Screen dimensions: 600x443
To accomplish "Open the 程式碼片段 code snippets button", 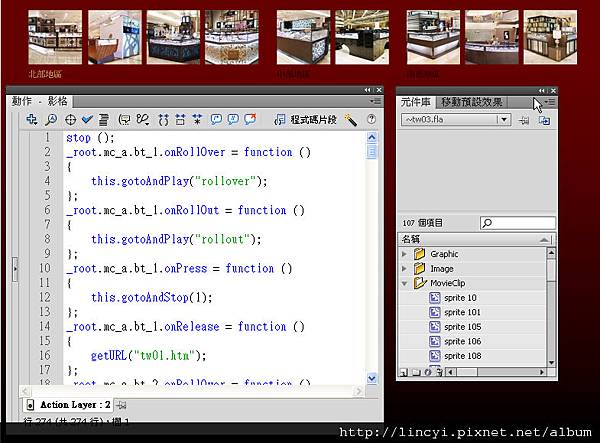I will click(305, 120).
